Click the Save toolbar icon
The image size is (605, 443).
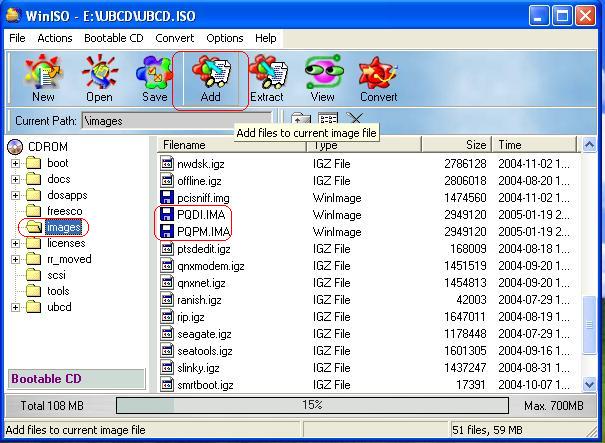(154, 79)
